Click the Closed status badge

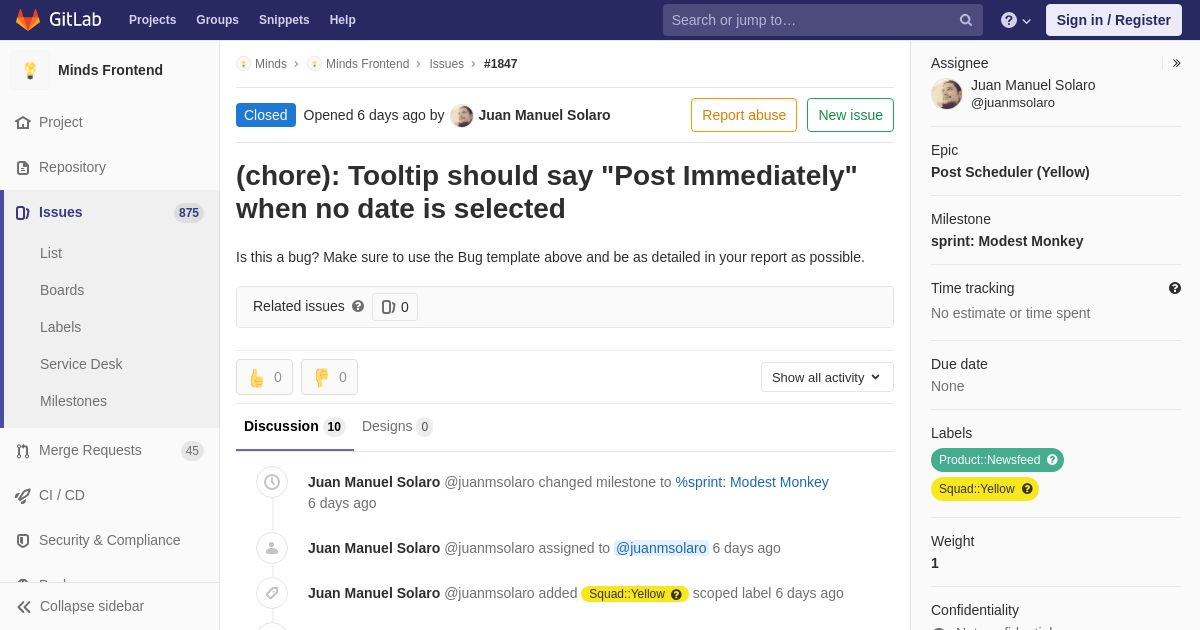(266, 115)
